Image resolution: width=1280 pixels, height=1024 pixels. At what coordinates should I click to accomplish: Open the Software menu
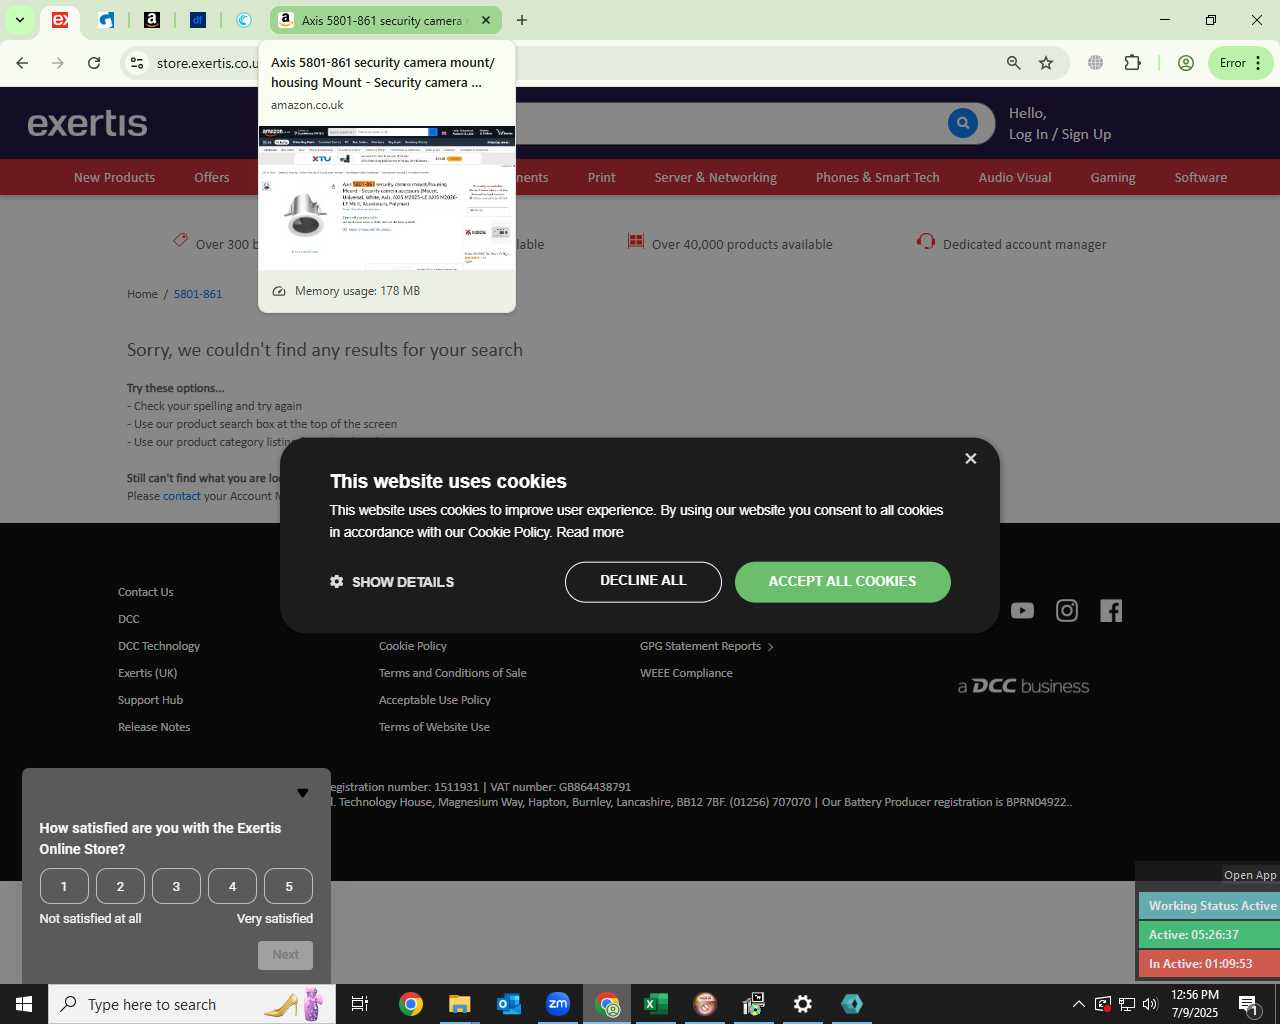coord(1201,177)
